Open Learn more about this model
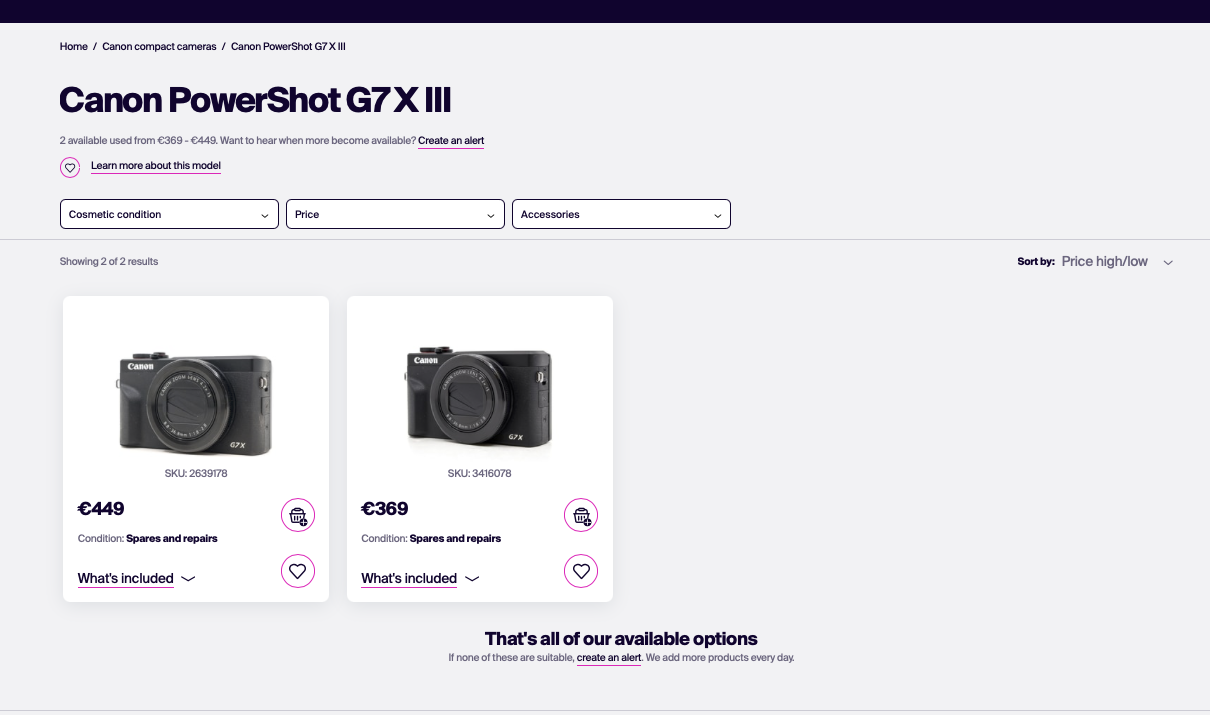1210x715 pixels. tap(156, 166)
